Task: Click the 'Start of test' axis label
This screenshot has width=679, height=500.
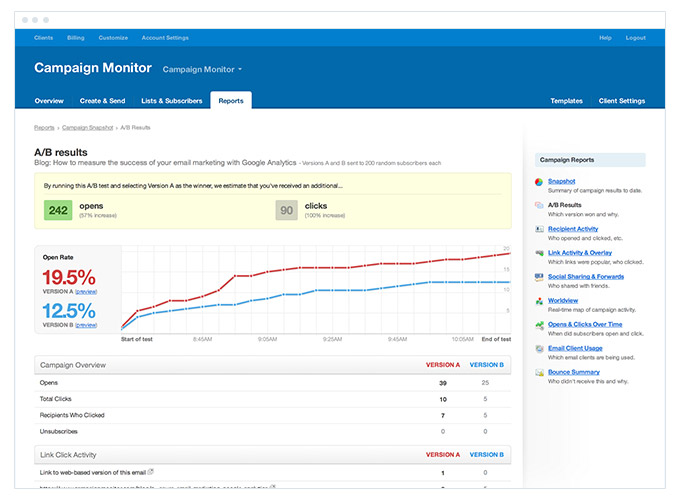Action: (x=136, y=339)
